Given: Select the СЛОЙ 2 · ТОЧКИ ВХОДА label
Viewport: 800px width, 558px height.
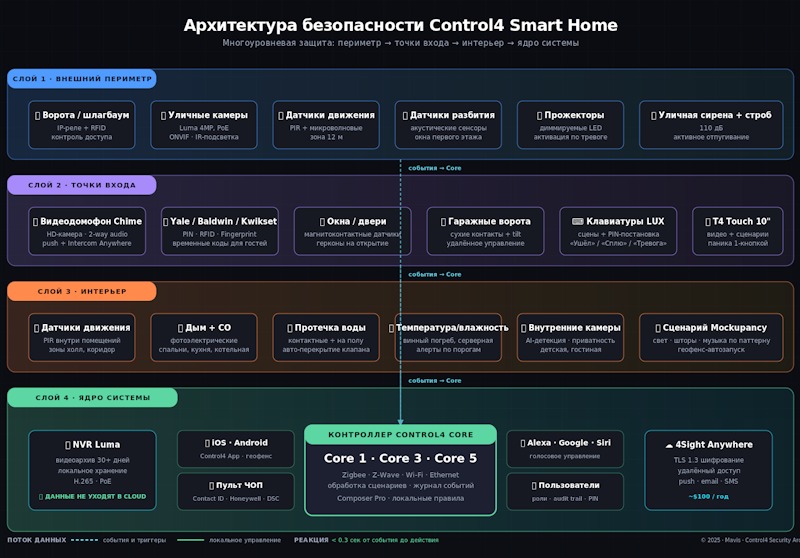Looking at the screenshot, I should [x=82, y=185].
